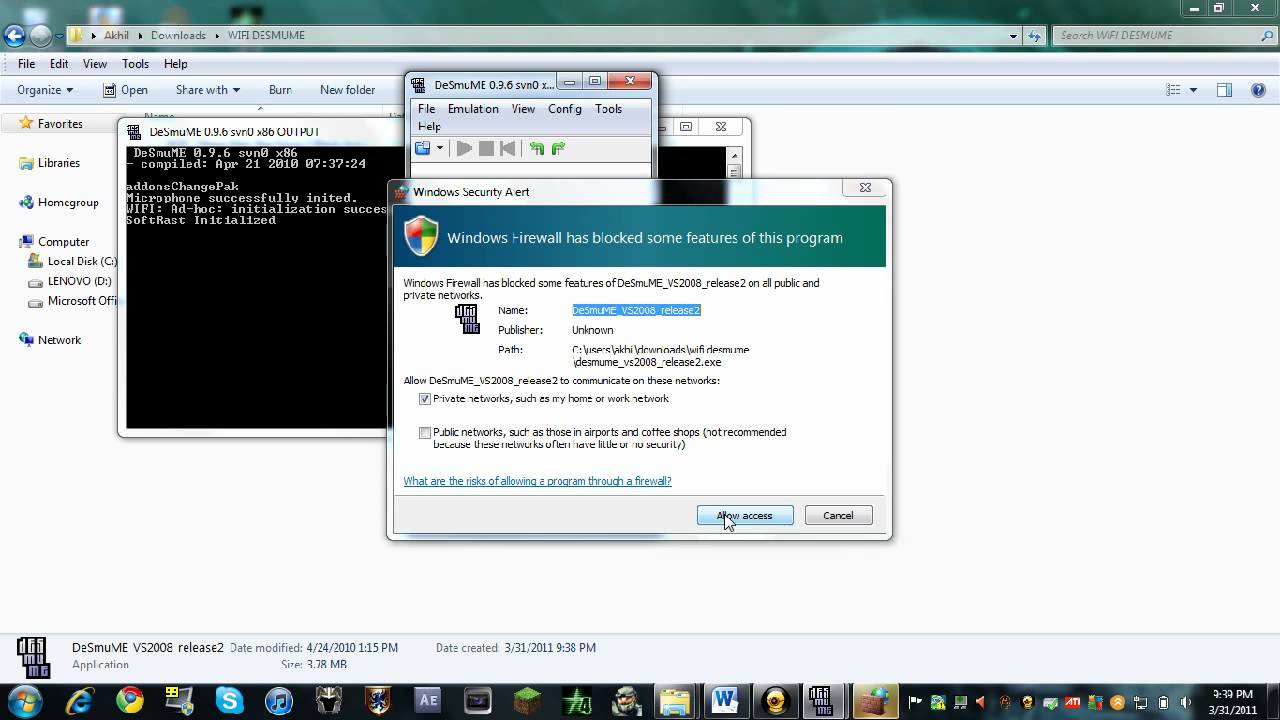The image size is (1280, 720).
Task: Select Homegroup in navigation pane
Action: pos(68,202)
